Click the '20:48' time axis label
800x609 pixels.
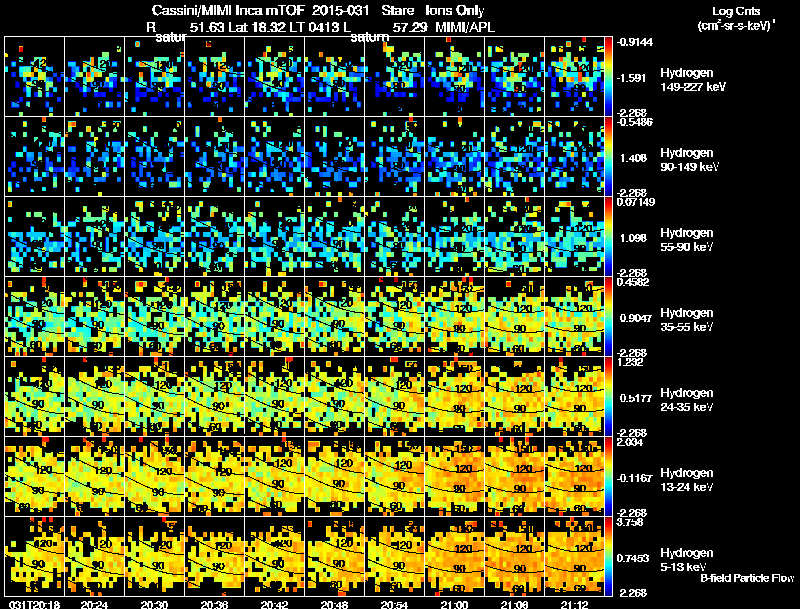click(334, 604)
